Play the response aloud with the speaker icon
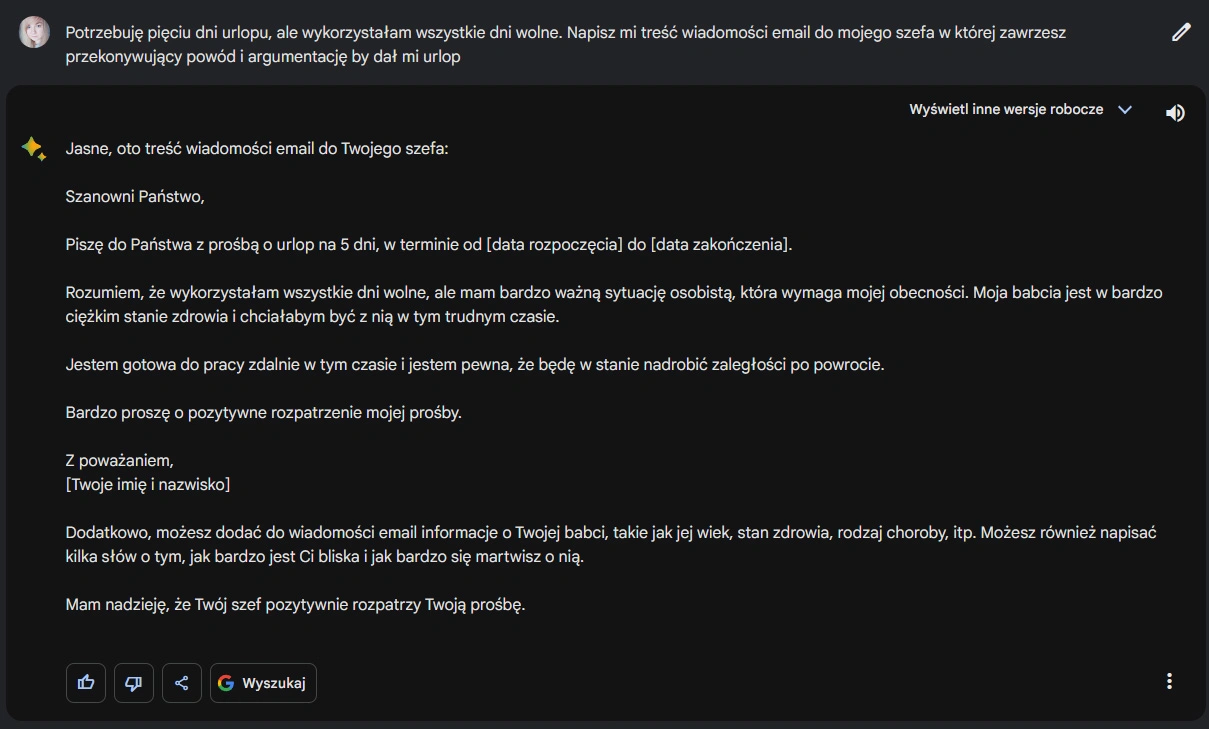The image size is (1209, 729). pyautogui.click(x=1175, y=113)
